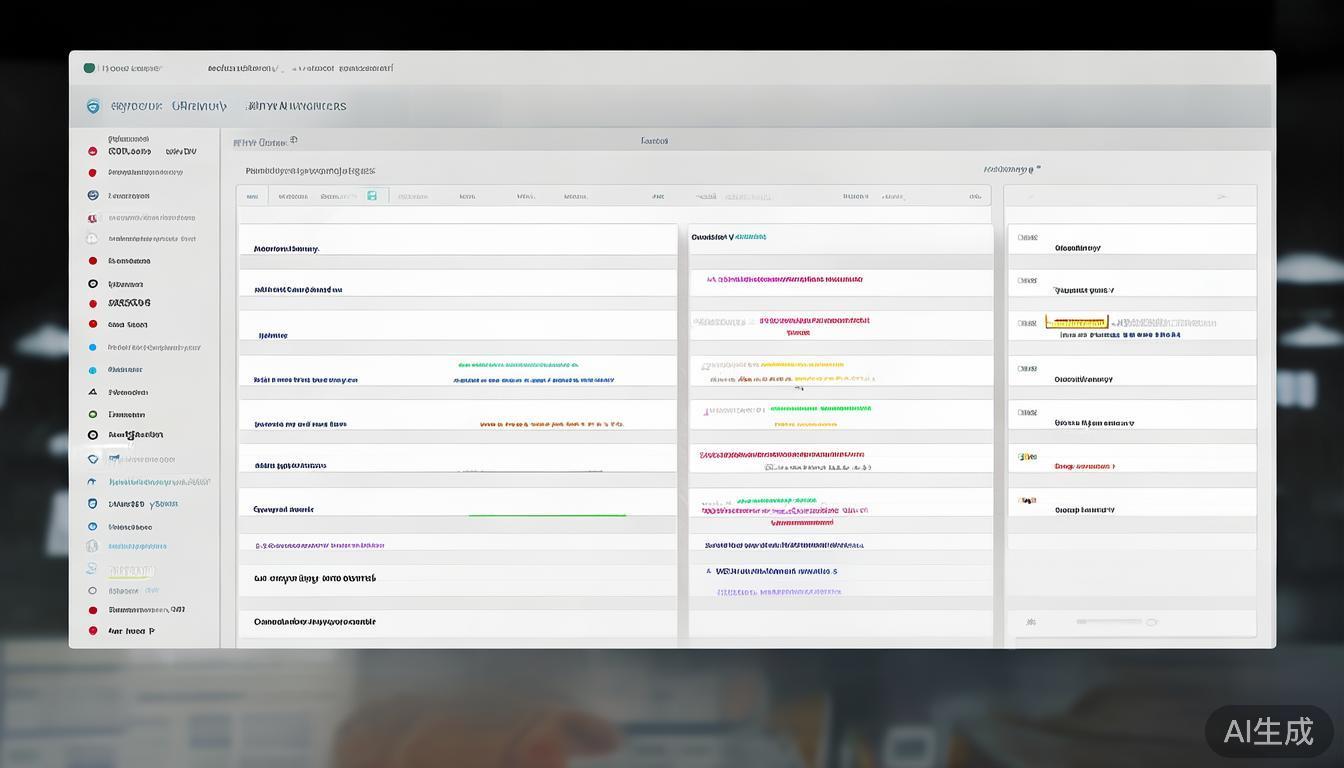Select the green ring icon in the sidebar
Screen dimensions: 1344x768
[93, 414]
